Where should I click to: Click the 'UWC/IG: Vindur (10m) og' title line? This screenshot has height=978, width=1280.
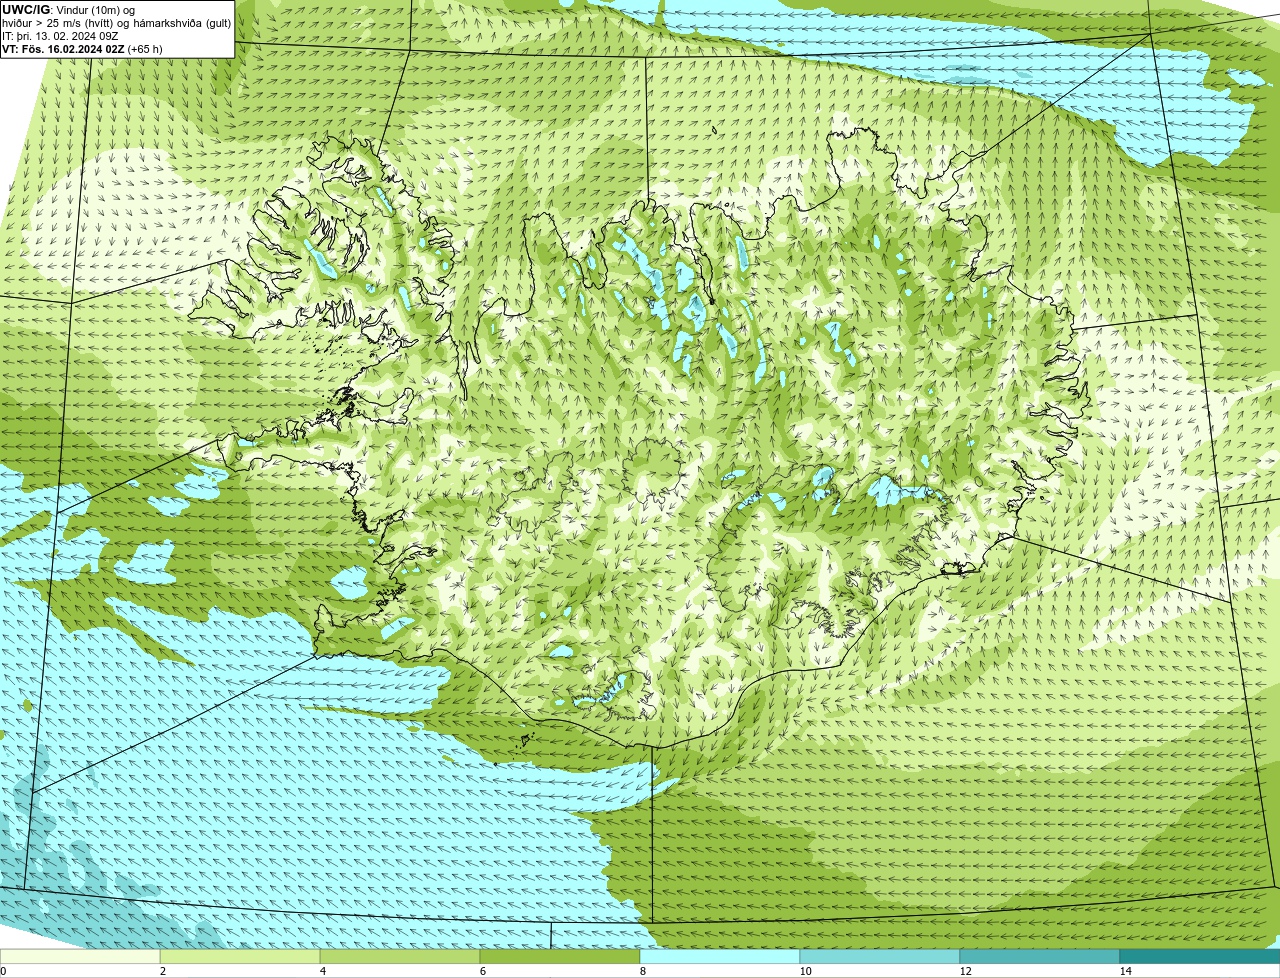coord(68,10)
